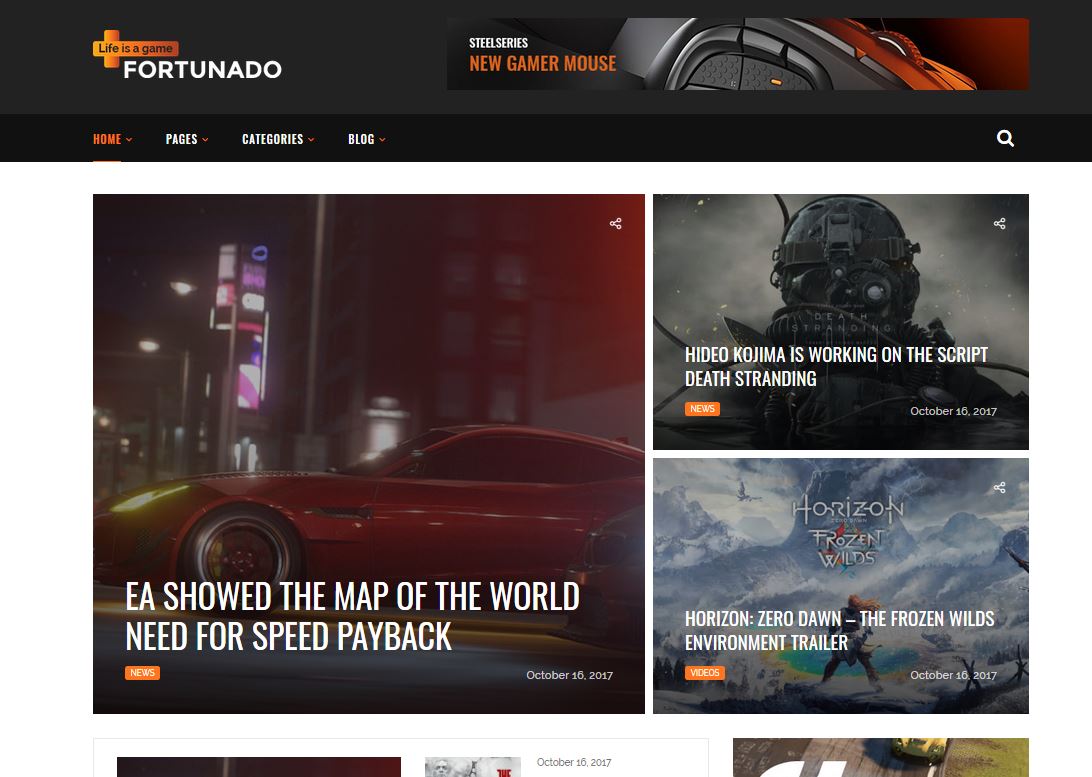
Task: Expand the Home dropdown chevron
Action: [x=129, y=140]
